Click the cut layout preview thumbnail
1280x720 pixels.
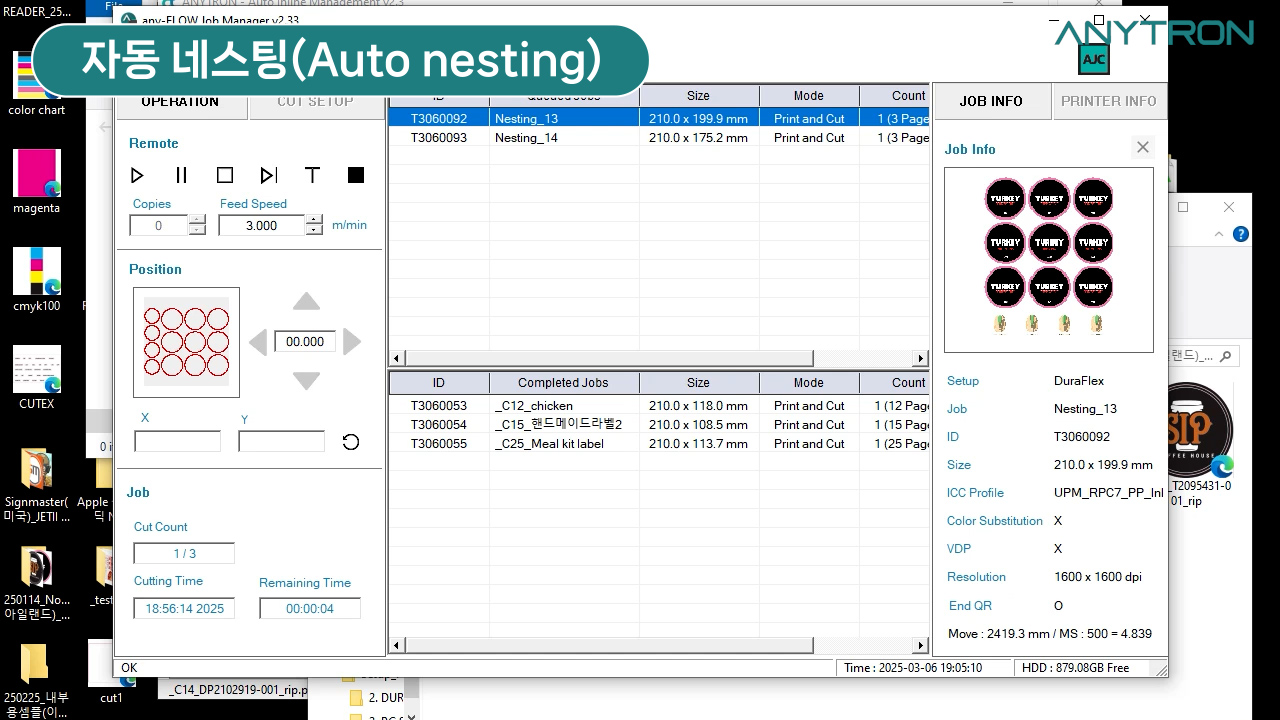pos(186,342)
